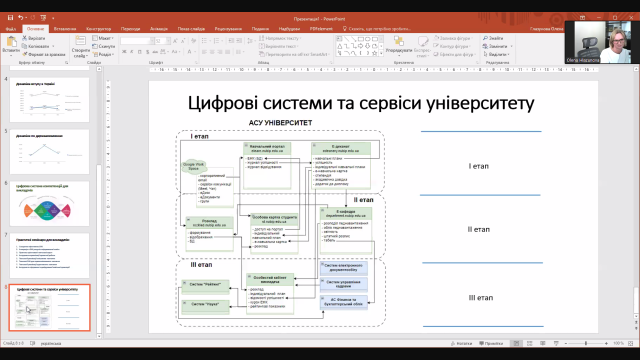Open Заливка фігури fill dropdown
The height and width of the screenshot is (360, 640).
[x=453, y=38]
